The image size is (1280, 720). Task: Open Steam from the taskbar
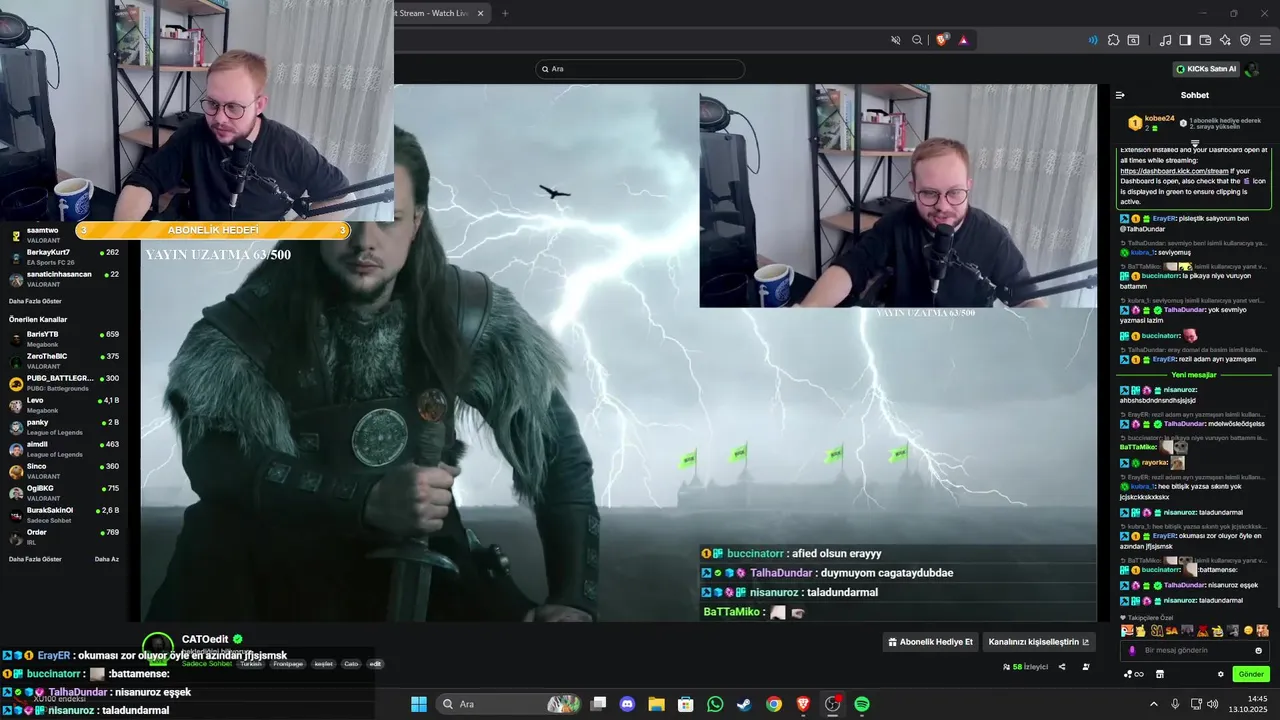coord(744,704)
